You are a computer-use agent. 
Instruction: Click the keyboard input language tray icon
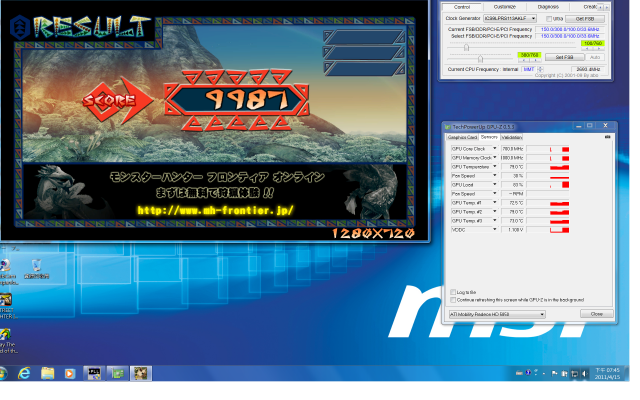(519, 373)
